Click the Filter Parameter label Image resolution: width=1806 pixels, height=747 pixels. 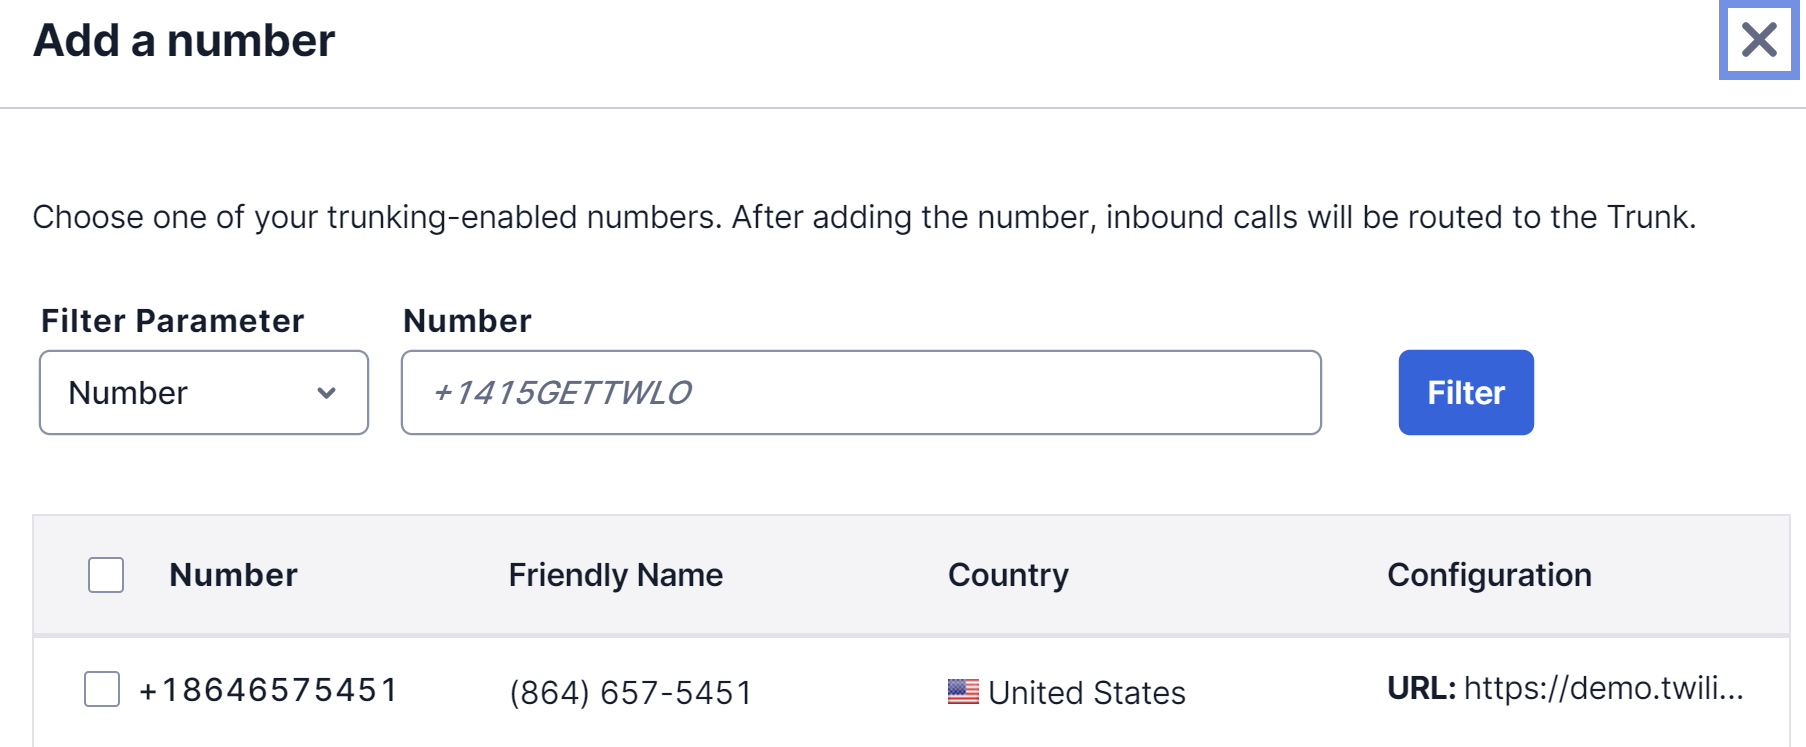coord(172,321)
